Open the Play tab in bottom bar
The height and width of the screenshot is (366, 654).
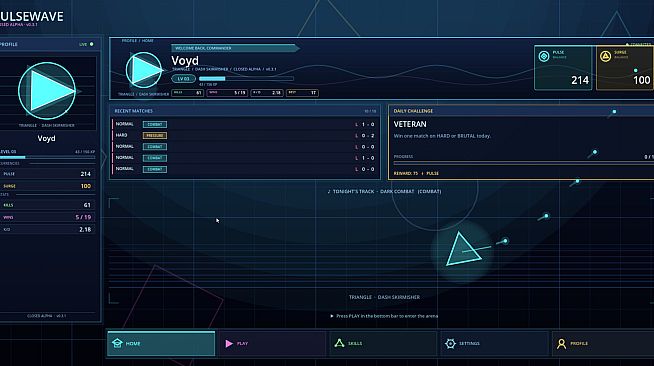272,343
